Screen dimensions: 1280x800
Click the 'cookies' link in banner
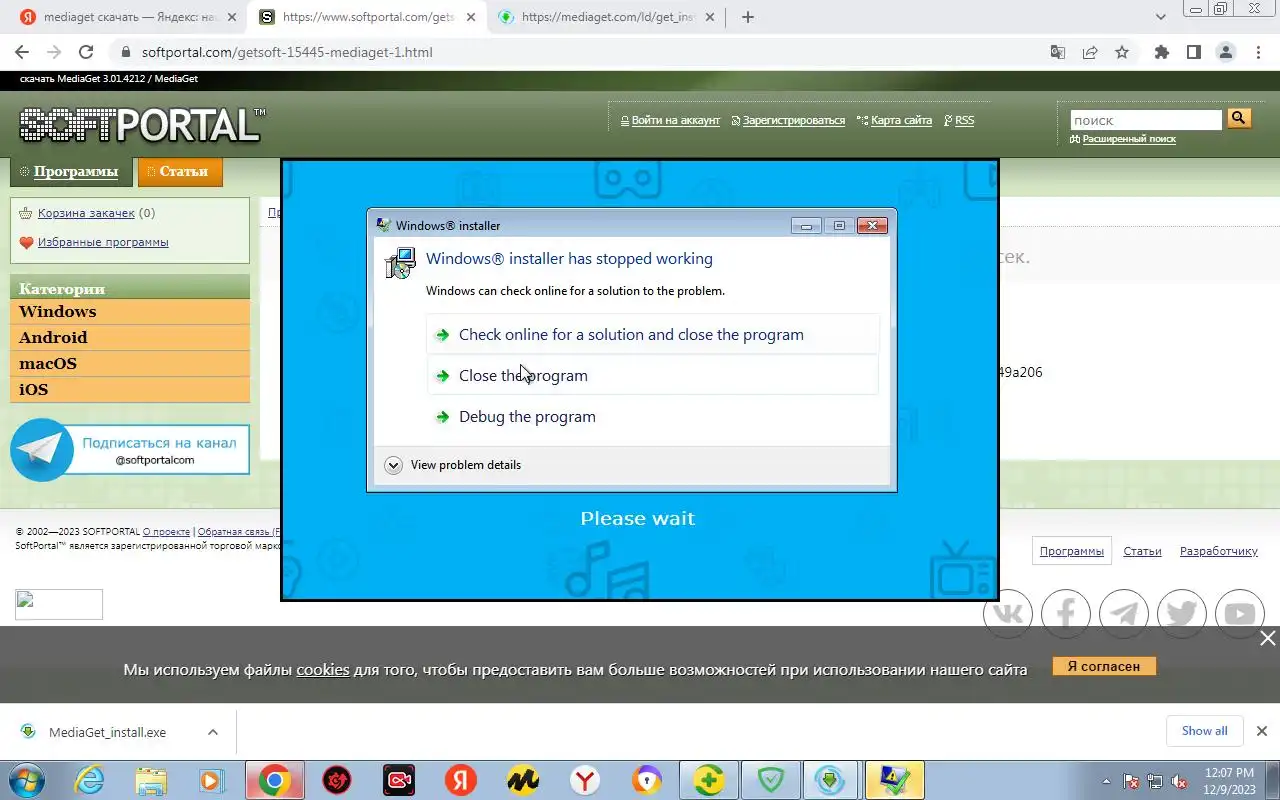(x=322, y=670)
